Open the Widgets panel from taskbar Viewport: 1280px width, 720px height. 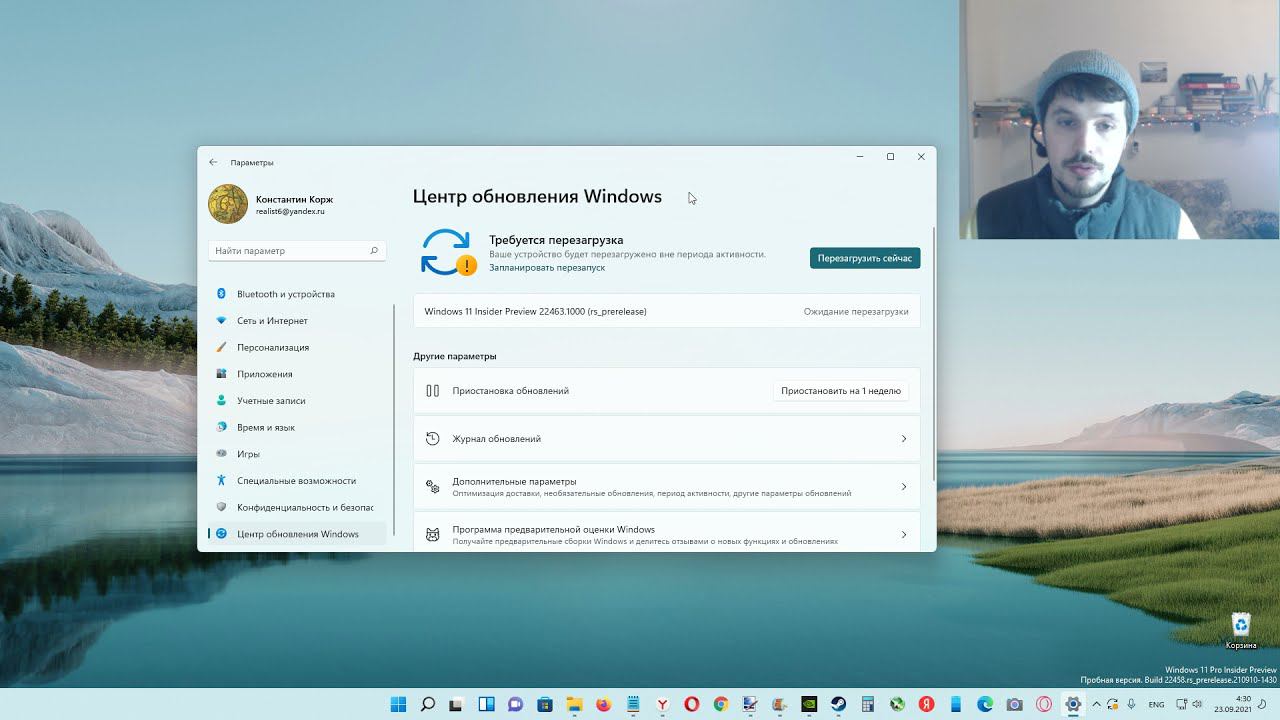pos(486,704)
